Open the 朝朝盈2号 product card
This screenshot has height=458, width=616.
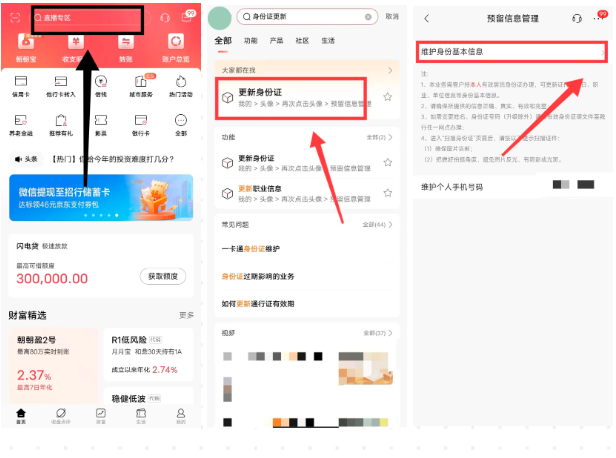[x=53, y=366]
